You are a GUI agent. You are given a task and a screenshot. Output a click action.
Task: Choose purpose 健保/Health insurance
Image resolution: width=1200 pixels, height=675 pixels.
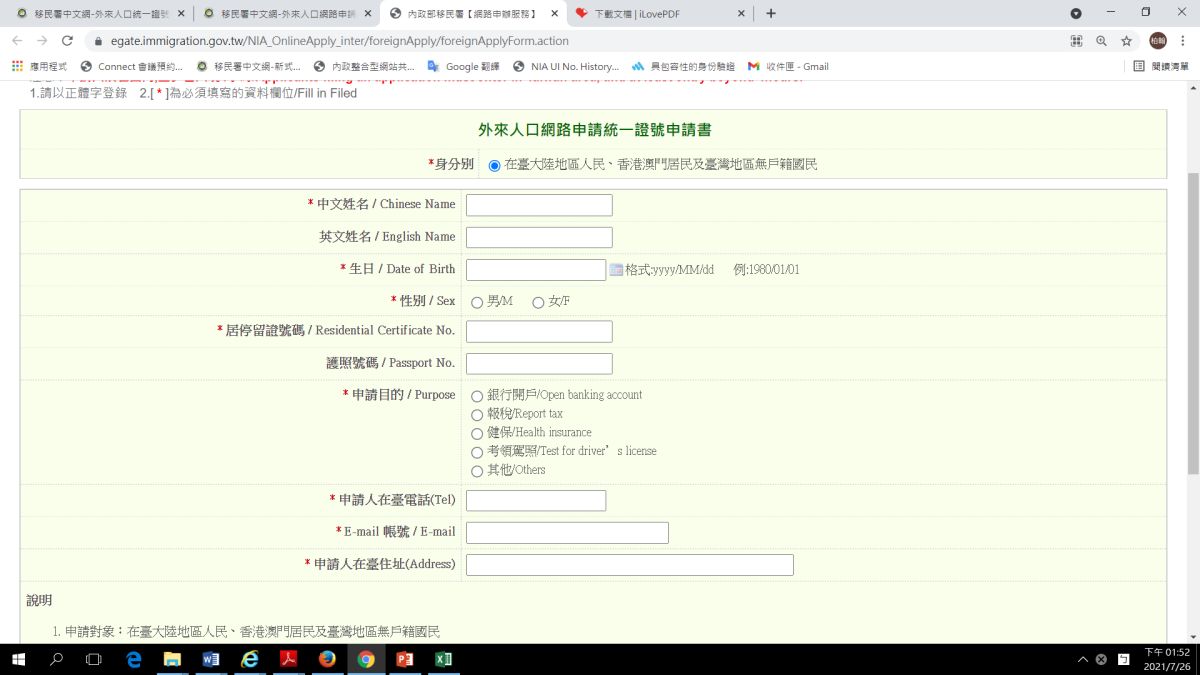(x=477, y=433)
